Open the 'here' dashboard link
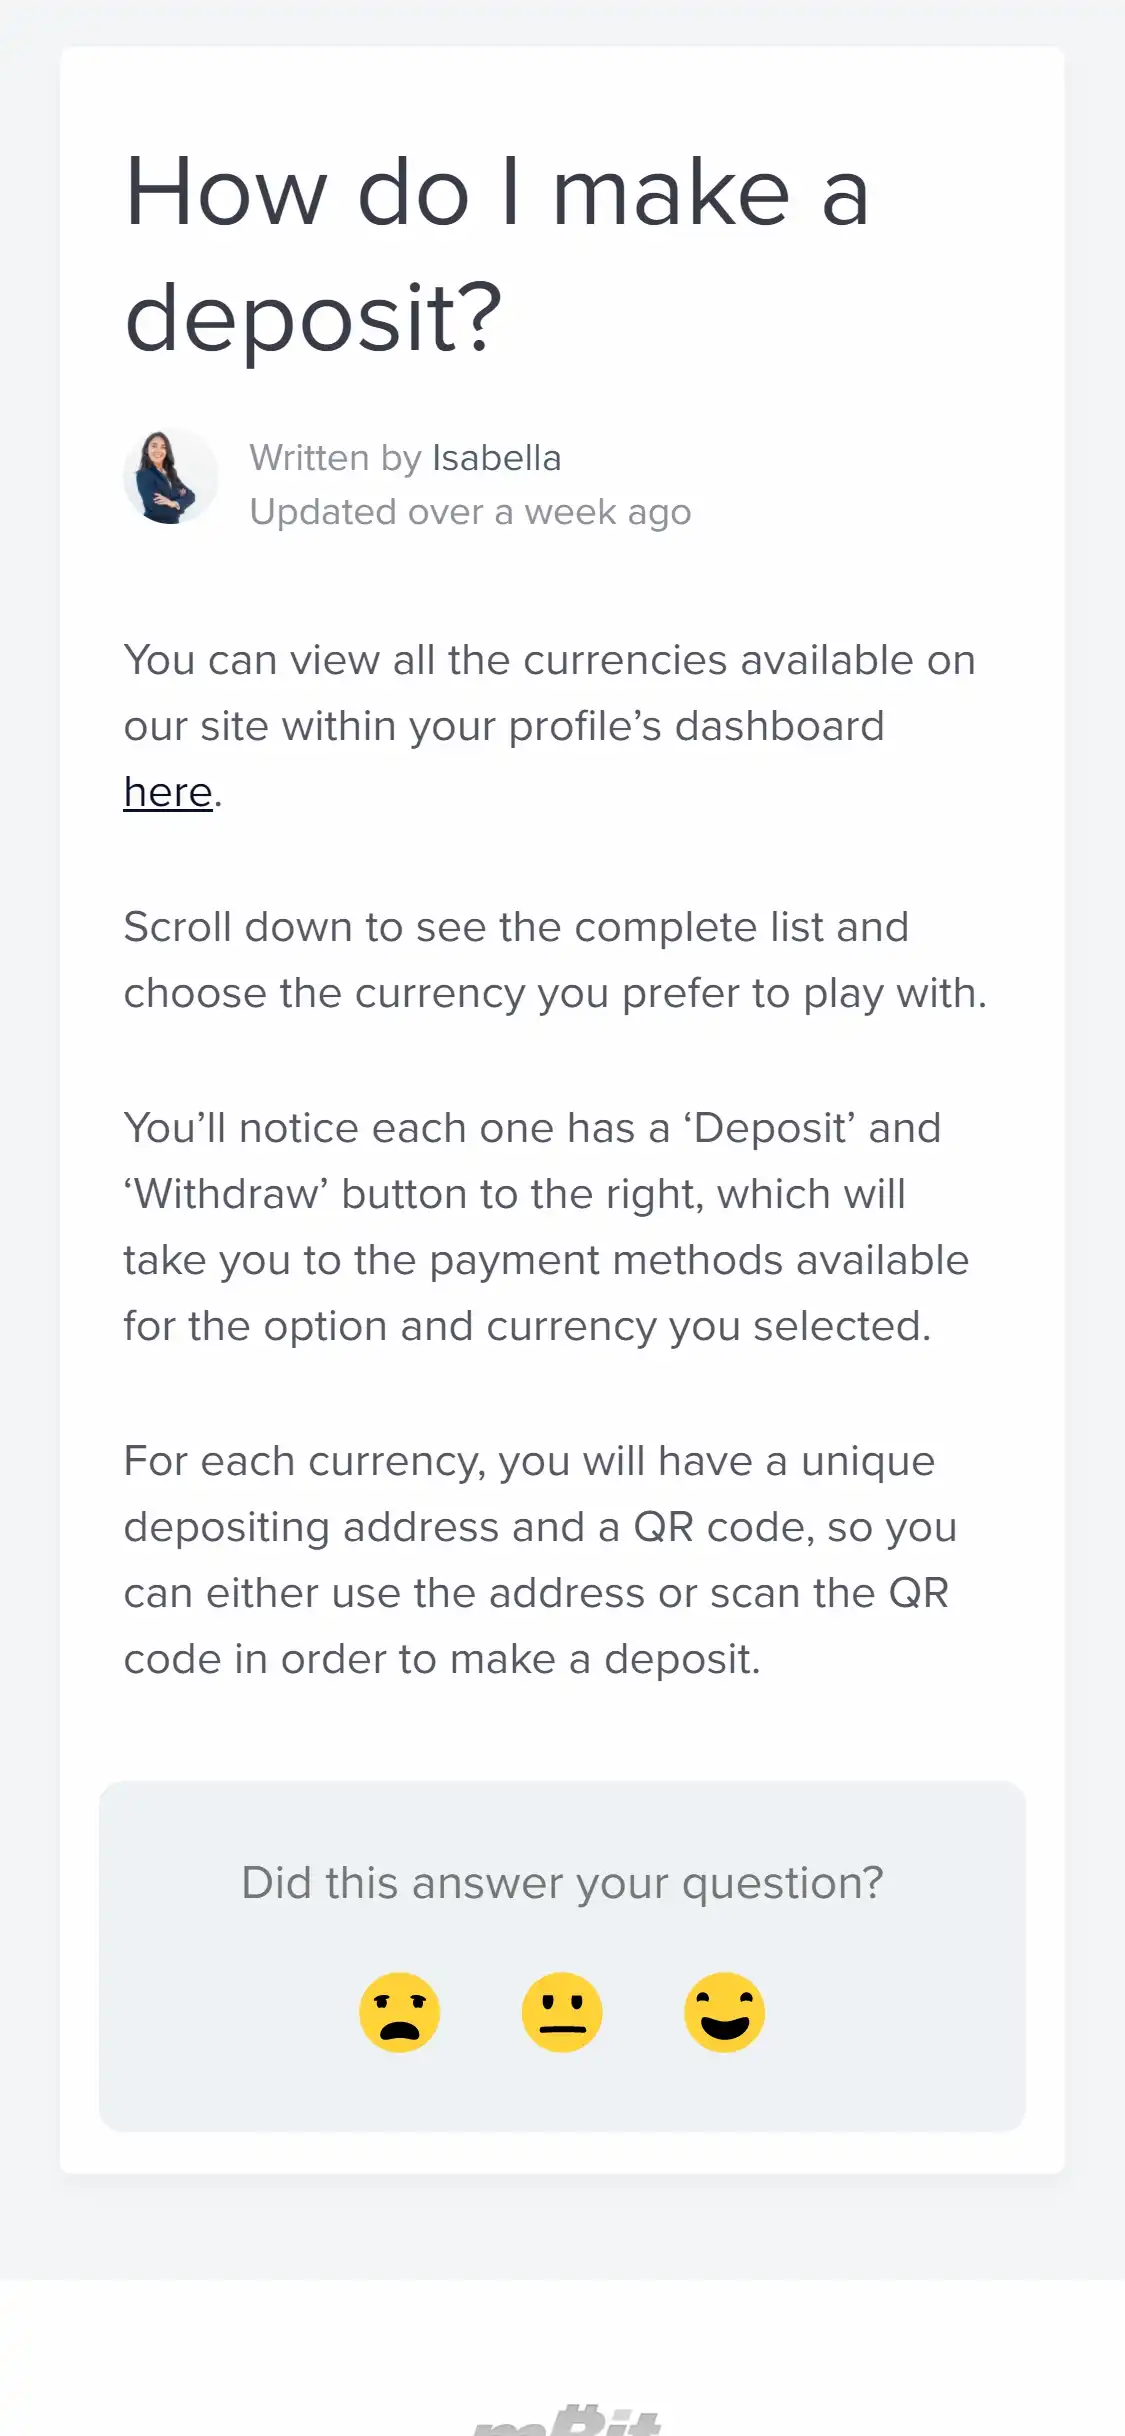The image size is (1125, 2436). [x=168, y=792]
